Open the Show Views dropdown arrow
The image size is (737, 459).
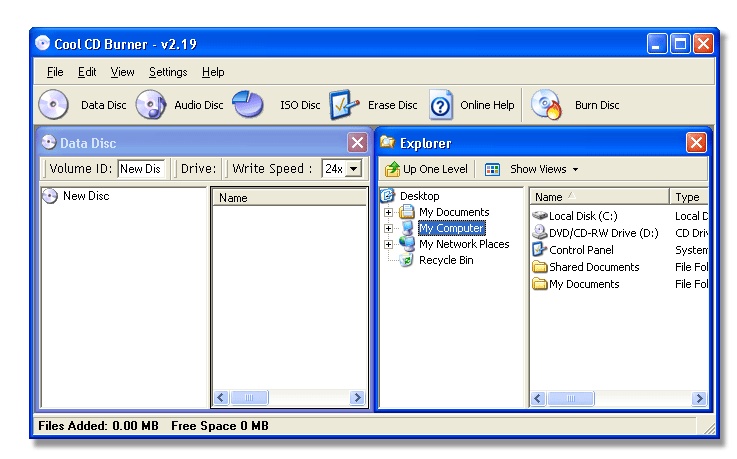tap(575, 170)
